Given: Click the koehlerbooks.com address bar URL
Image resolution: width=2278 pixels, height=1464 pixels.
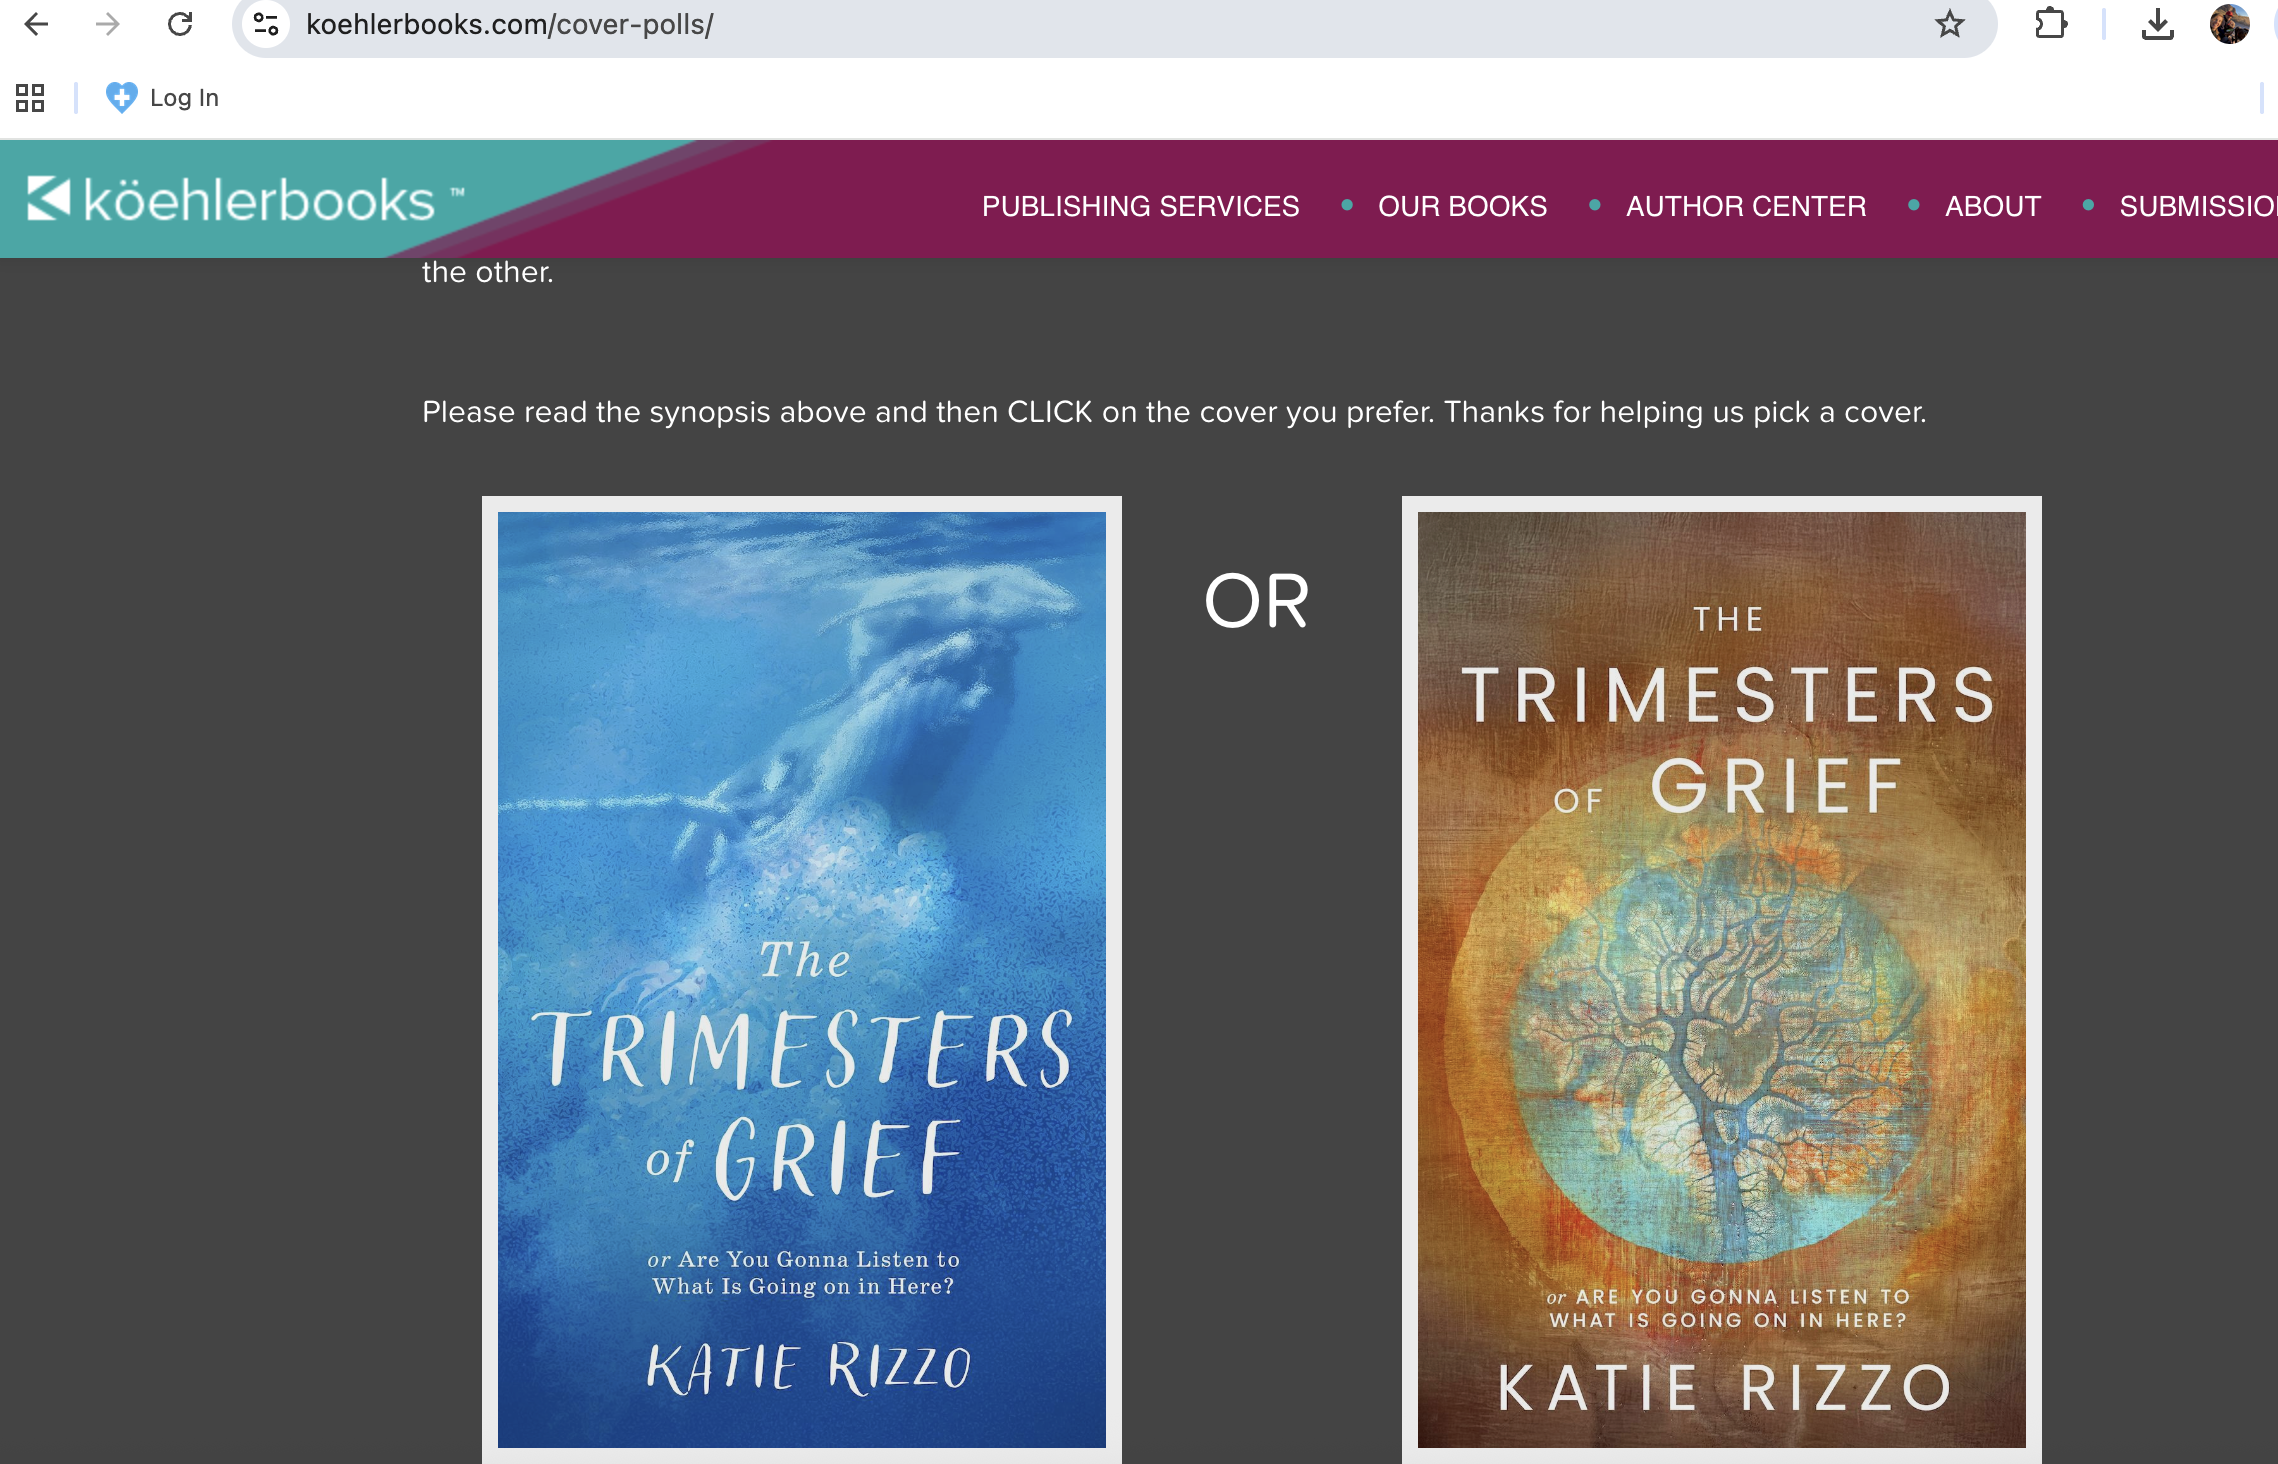Looking at the screenshot, I should [x=510, y=24].
